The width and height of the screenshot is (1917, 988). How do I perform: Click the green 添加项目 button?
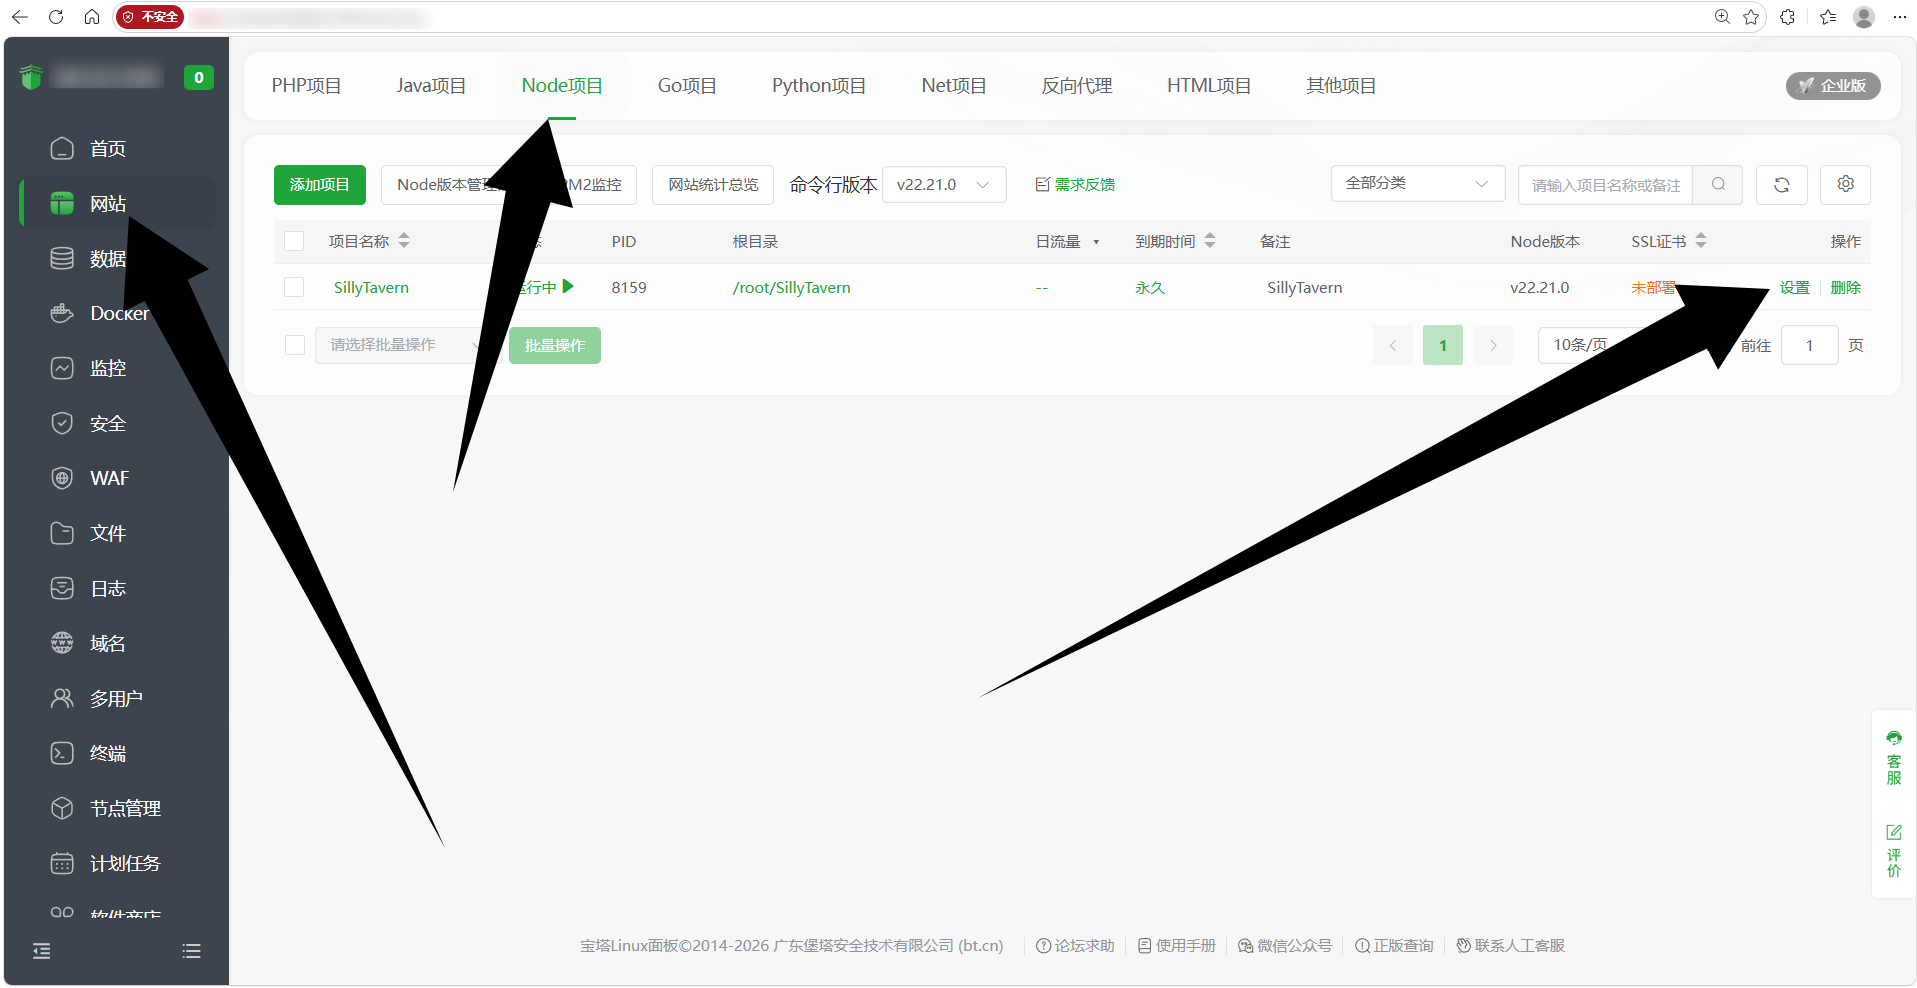[x=319, y=185]
